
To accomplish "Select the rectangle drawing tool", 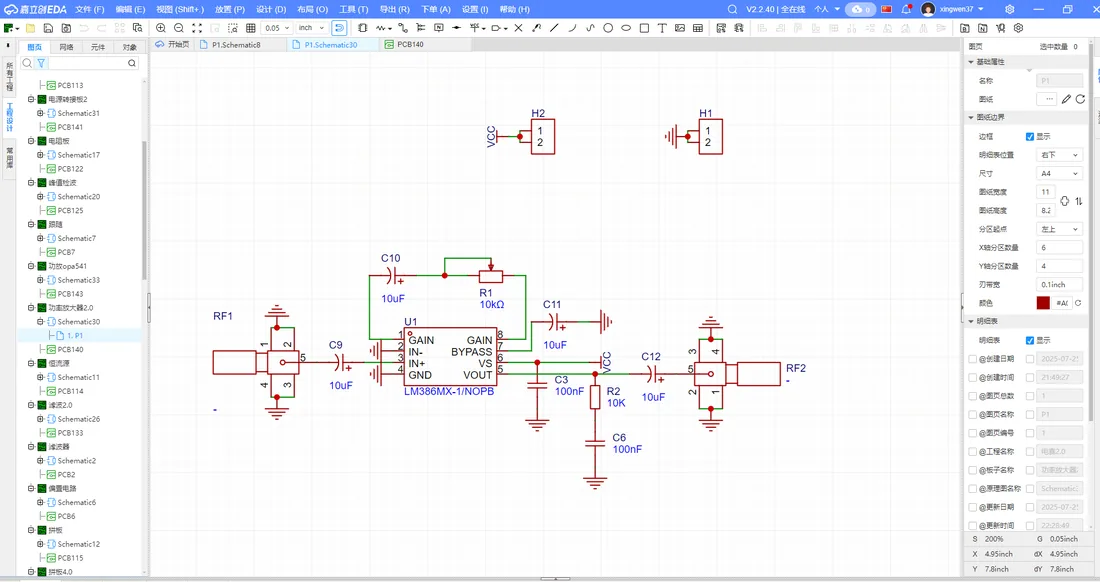I will 644,28.
